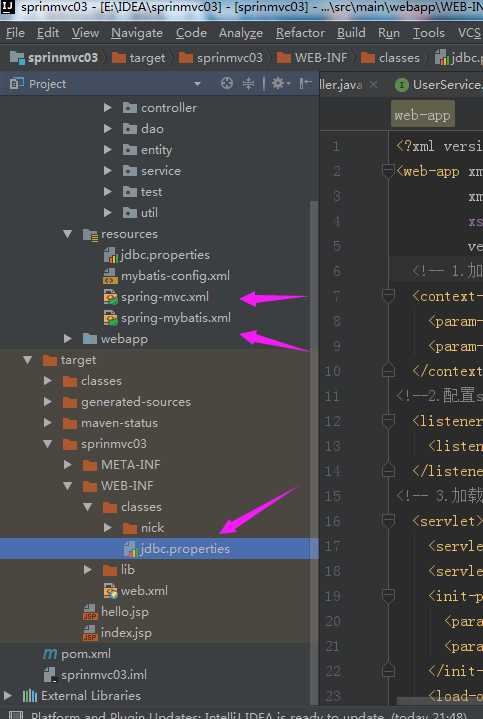The image size is (483, 719).
Task: Expand the test package
Action: pyautogui.click(x=108, y=192)
